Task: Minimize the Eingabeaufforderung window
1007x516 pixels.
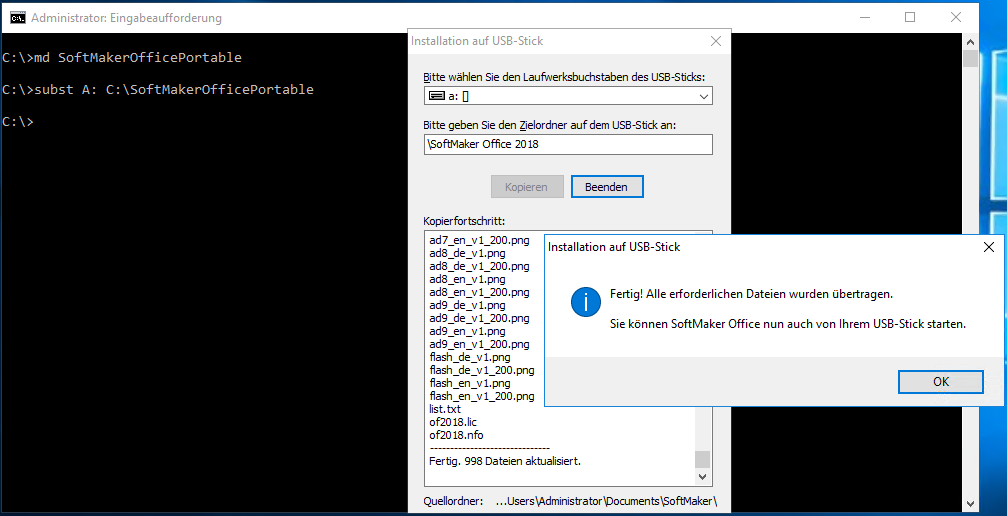Action: (863, 17)
